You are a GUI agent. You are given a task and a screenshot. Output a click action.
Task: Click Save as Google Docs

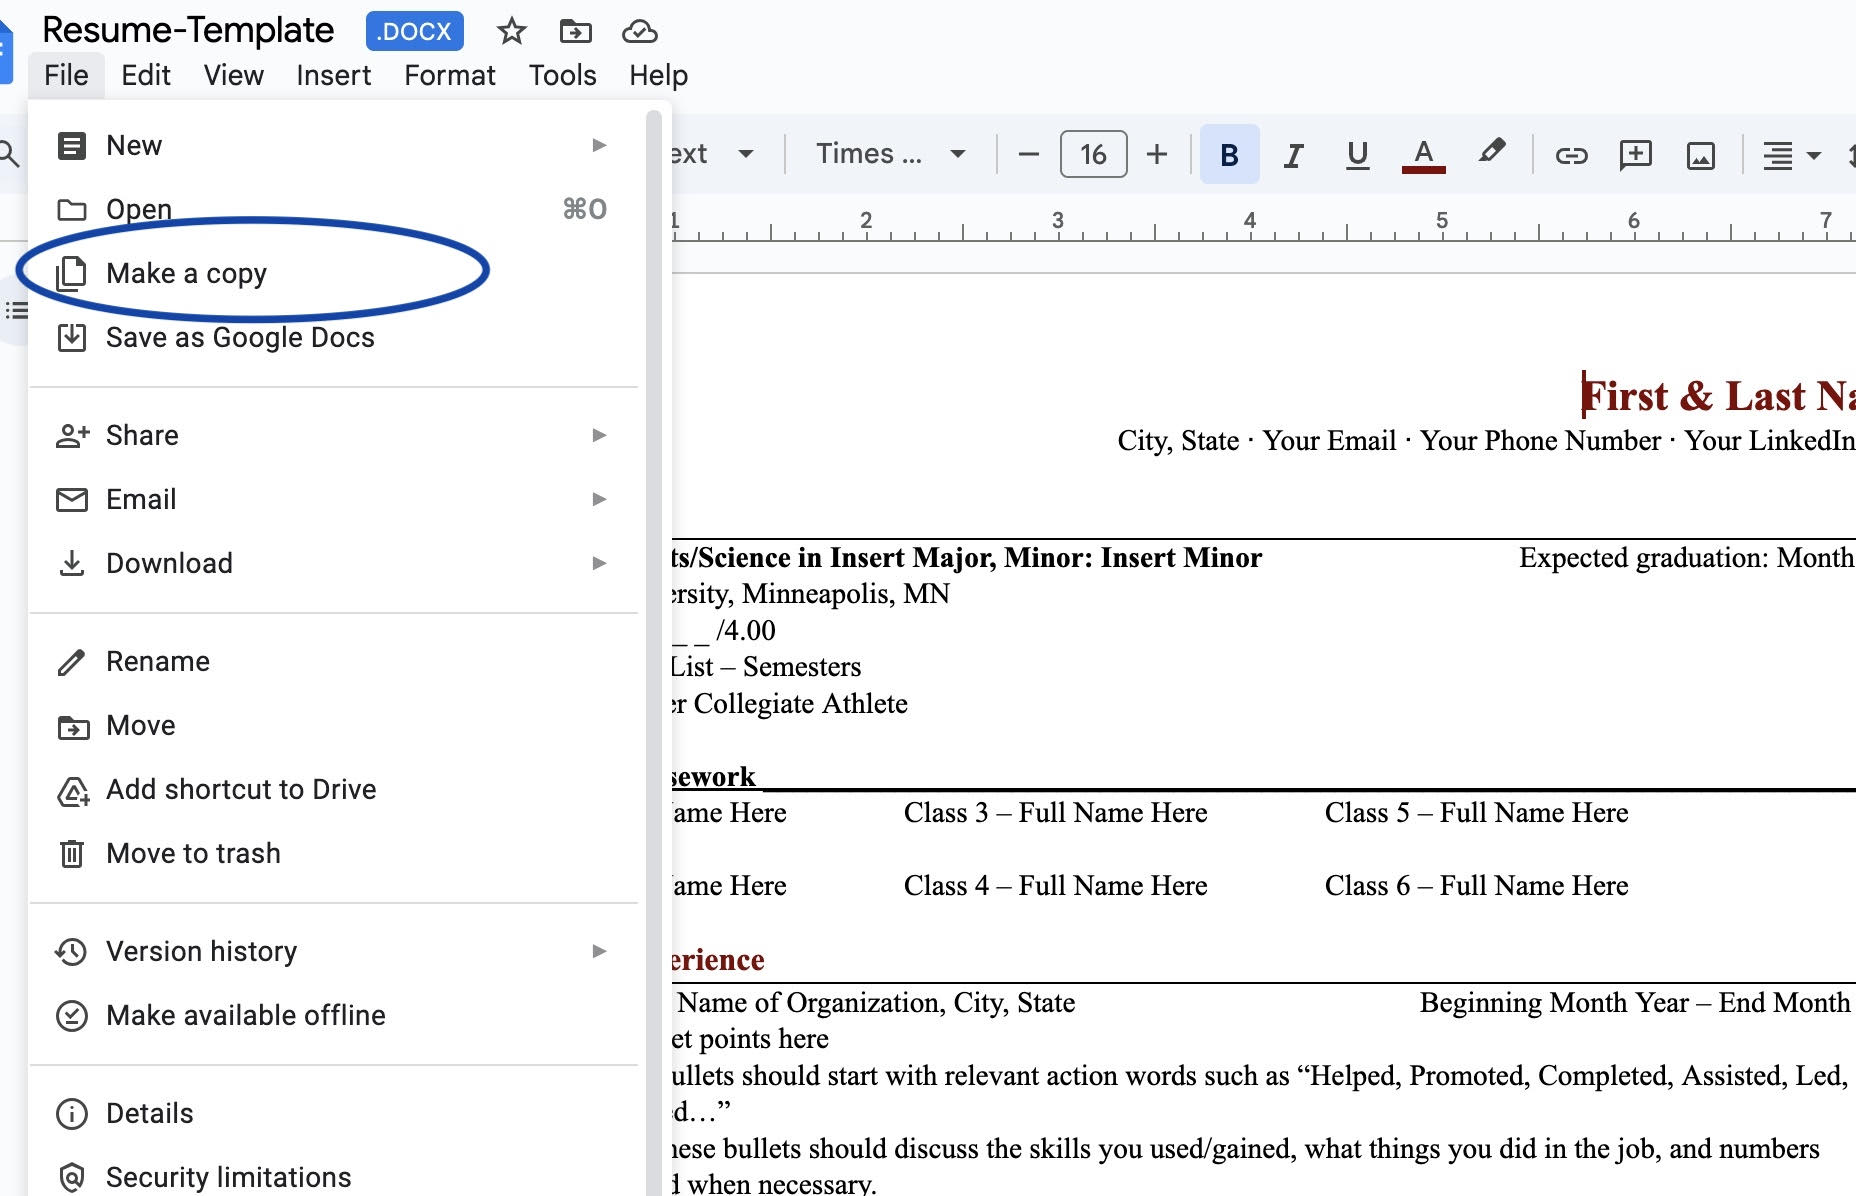coord(240,337)
